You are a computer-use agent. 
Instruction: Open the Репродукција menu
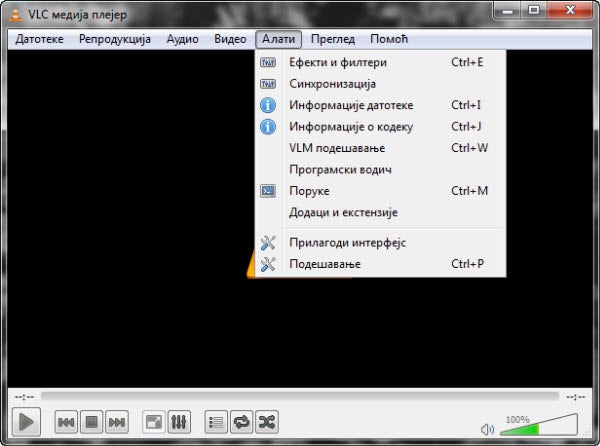click(x=115, y=39)
